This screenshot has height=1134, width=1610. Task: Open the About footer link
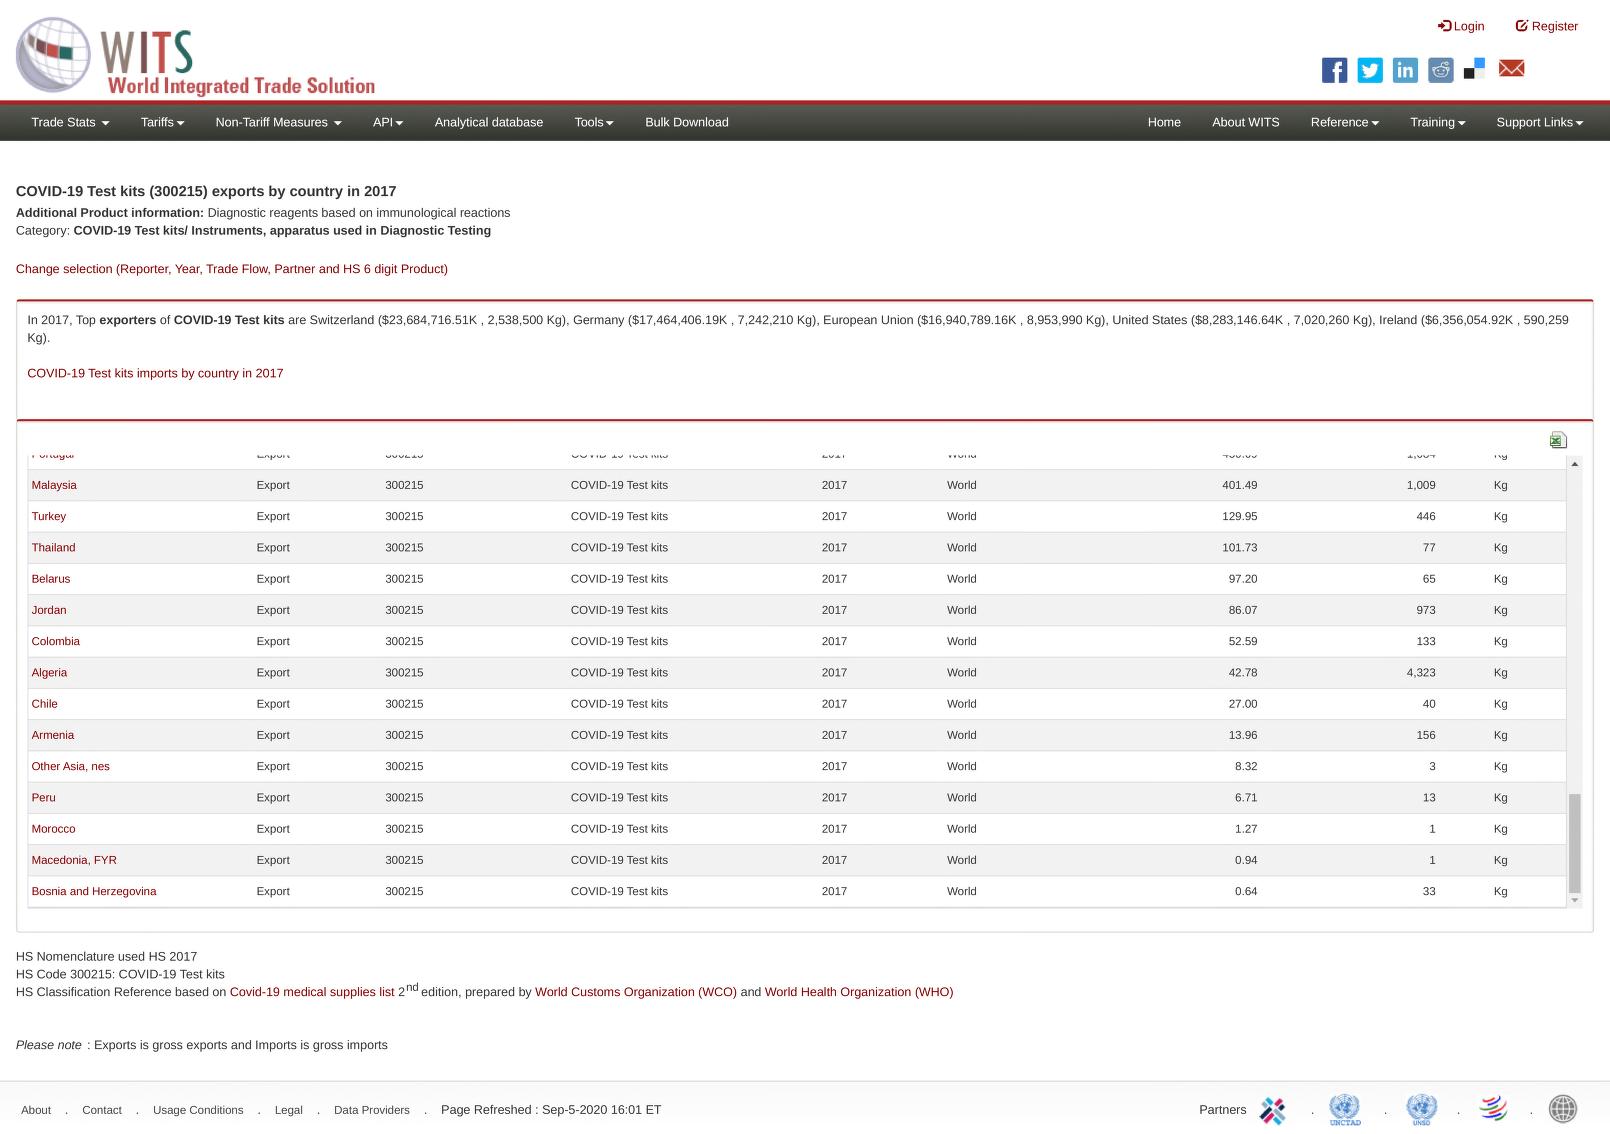tap(36, 1110)
